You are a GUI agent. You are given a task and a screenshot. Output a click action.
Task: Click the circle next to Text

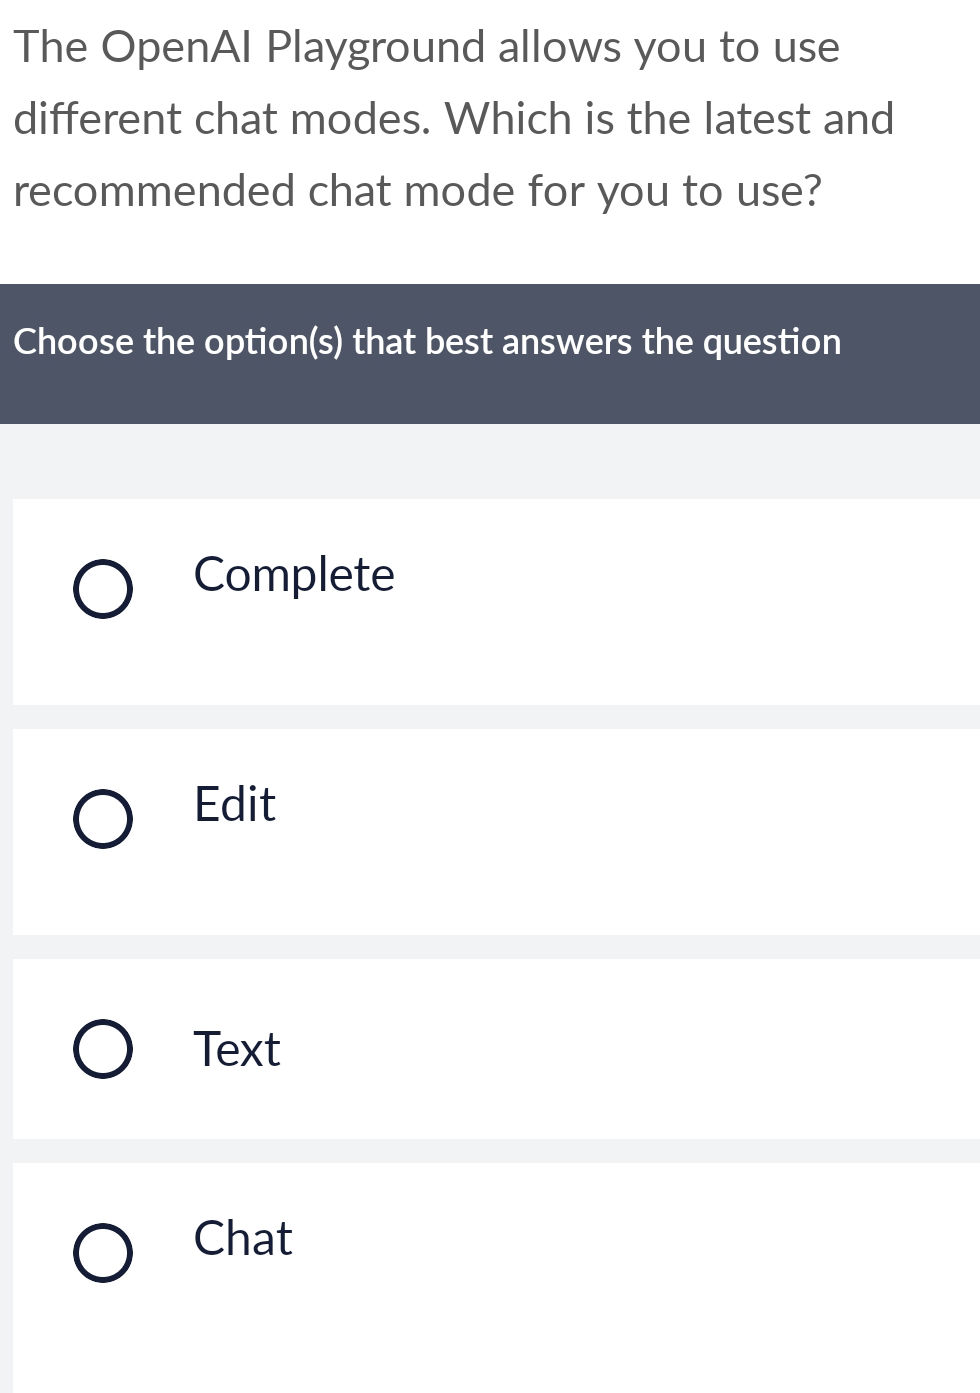pyautogui.click(x=102, y=1048)
